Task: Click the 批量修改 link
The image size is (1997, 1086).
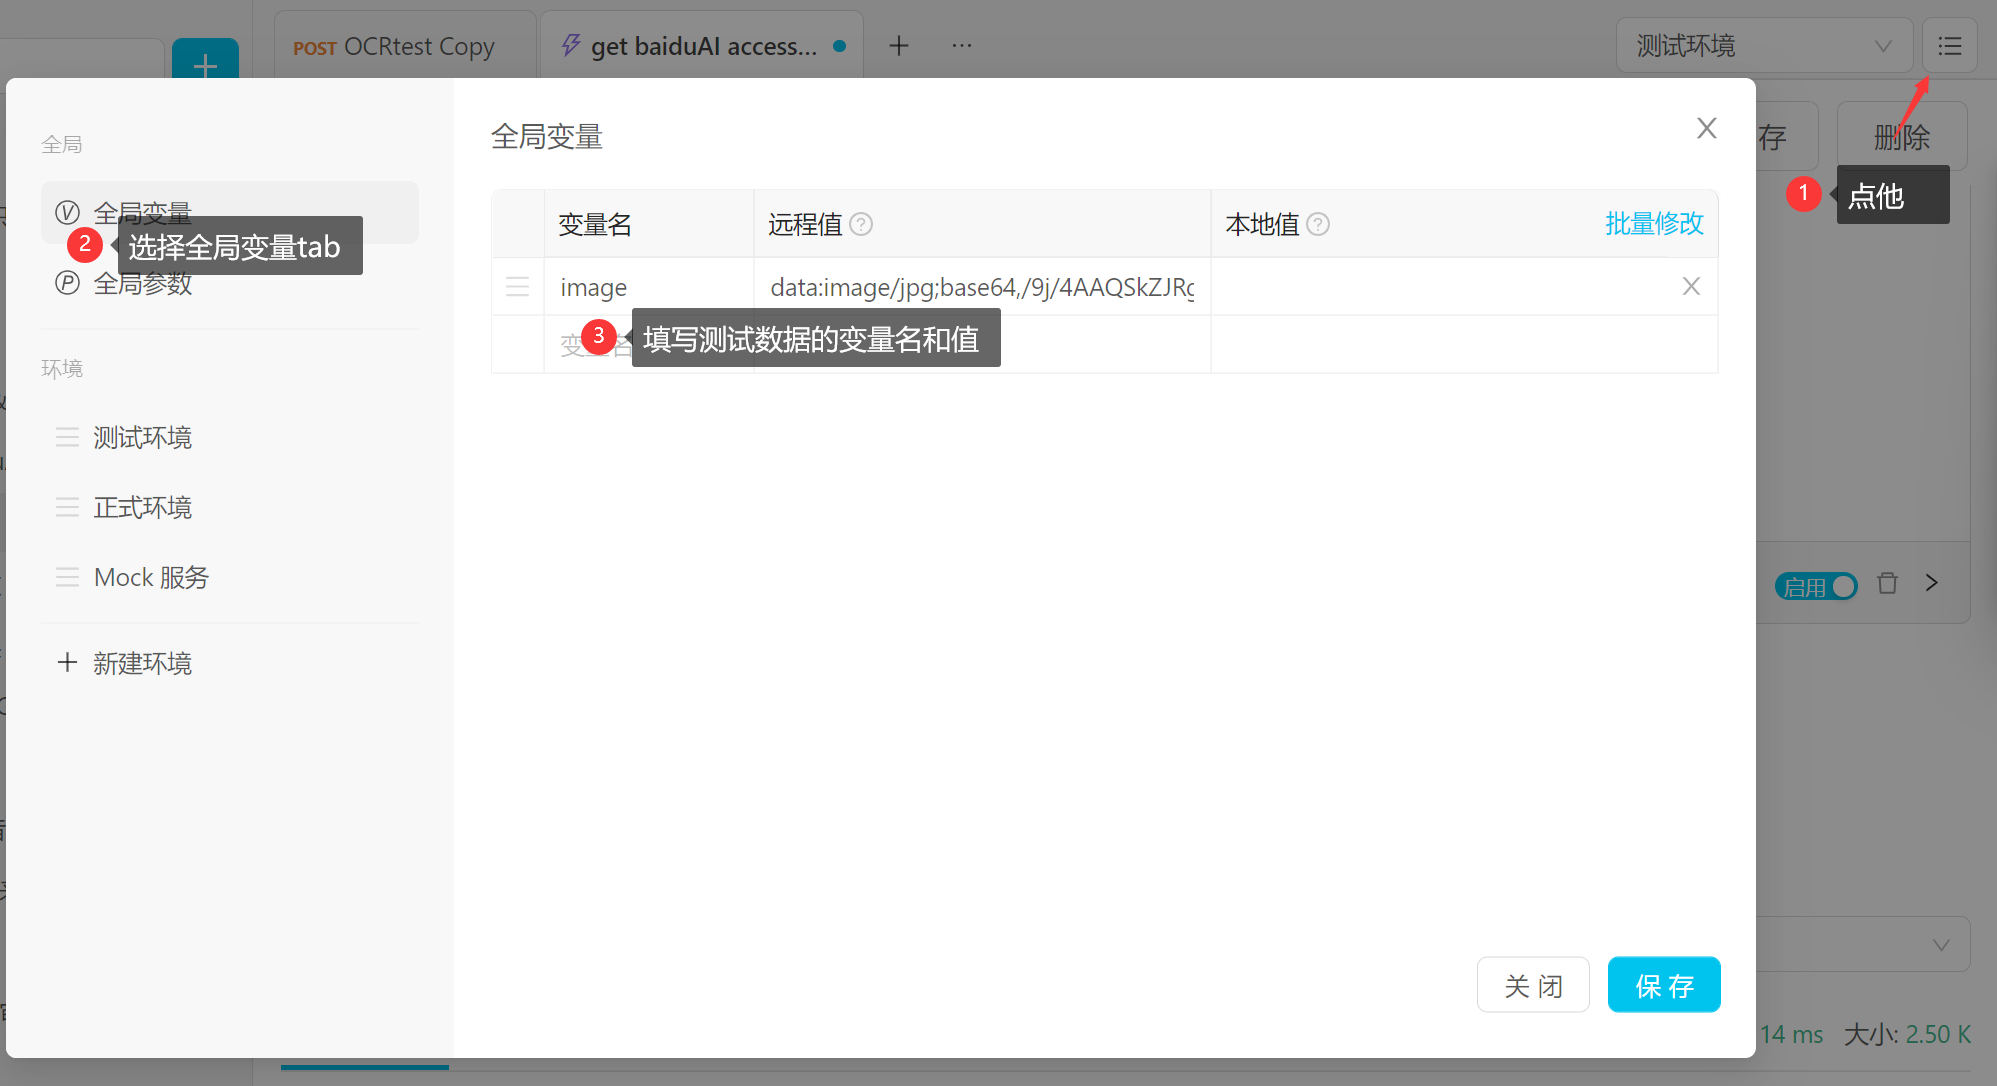Action: [1654, 224]
